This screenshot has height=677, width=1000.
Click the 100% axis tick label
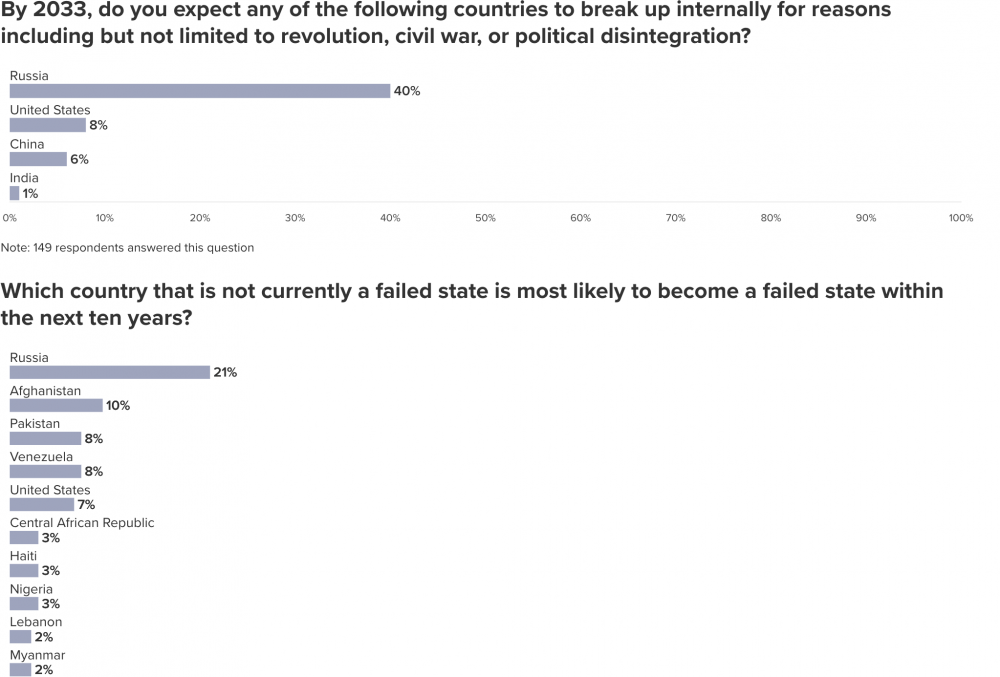tap(960, 217)
